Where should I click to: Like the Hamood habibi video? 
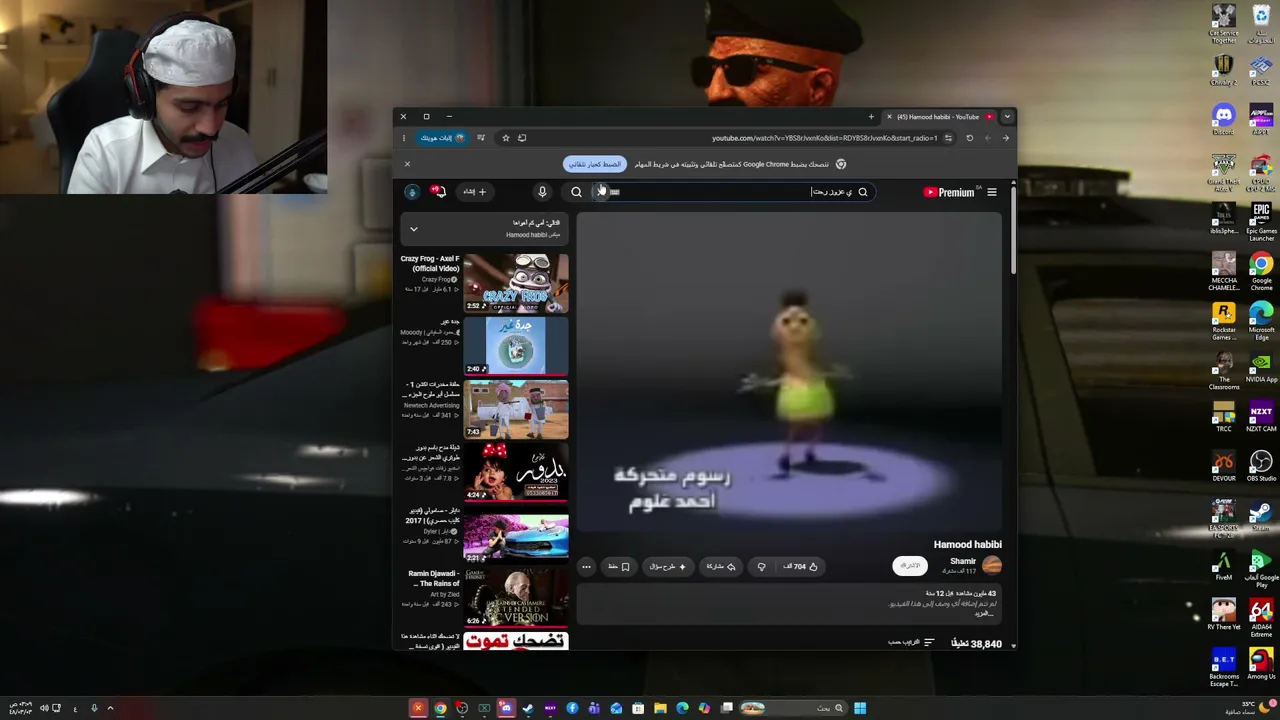[801, 567]
